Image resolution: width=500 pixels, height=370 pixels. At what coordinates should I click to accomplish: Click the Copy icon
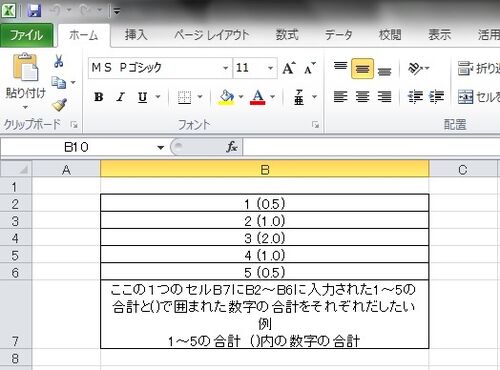tap(59, 82)
